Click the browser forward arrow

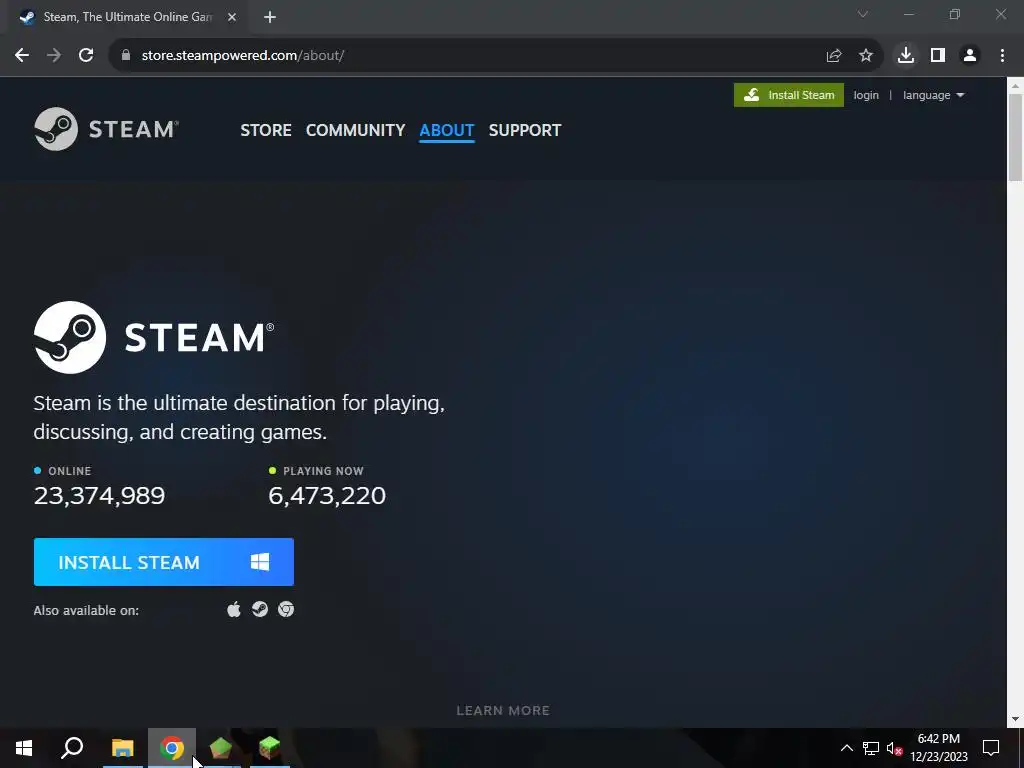pyautogui.click(x=54, y=56)
